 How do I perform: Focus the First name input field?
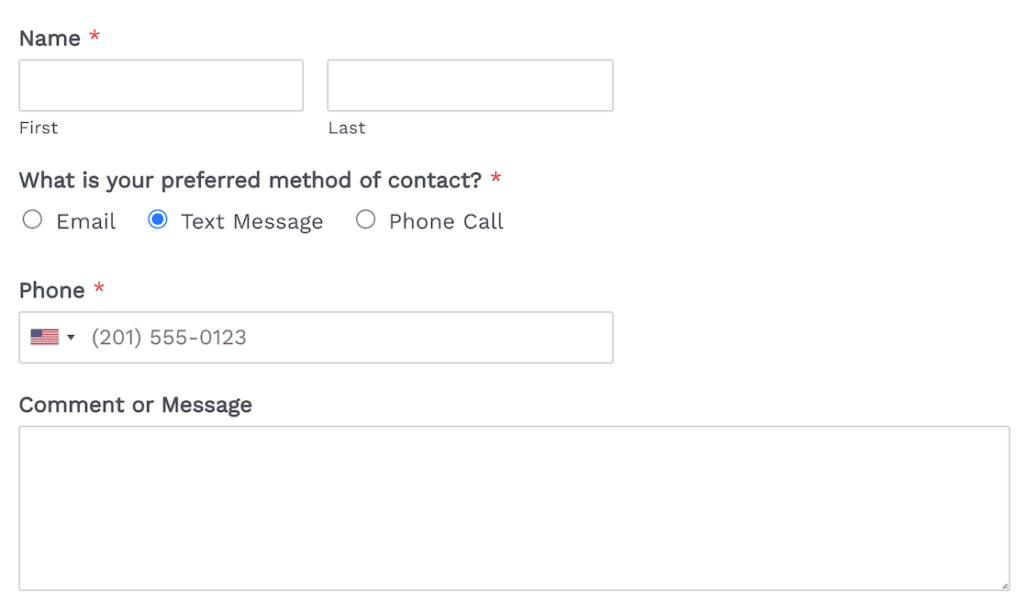pos(161,85)
